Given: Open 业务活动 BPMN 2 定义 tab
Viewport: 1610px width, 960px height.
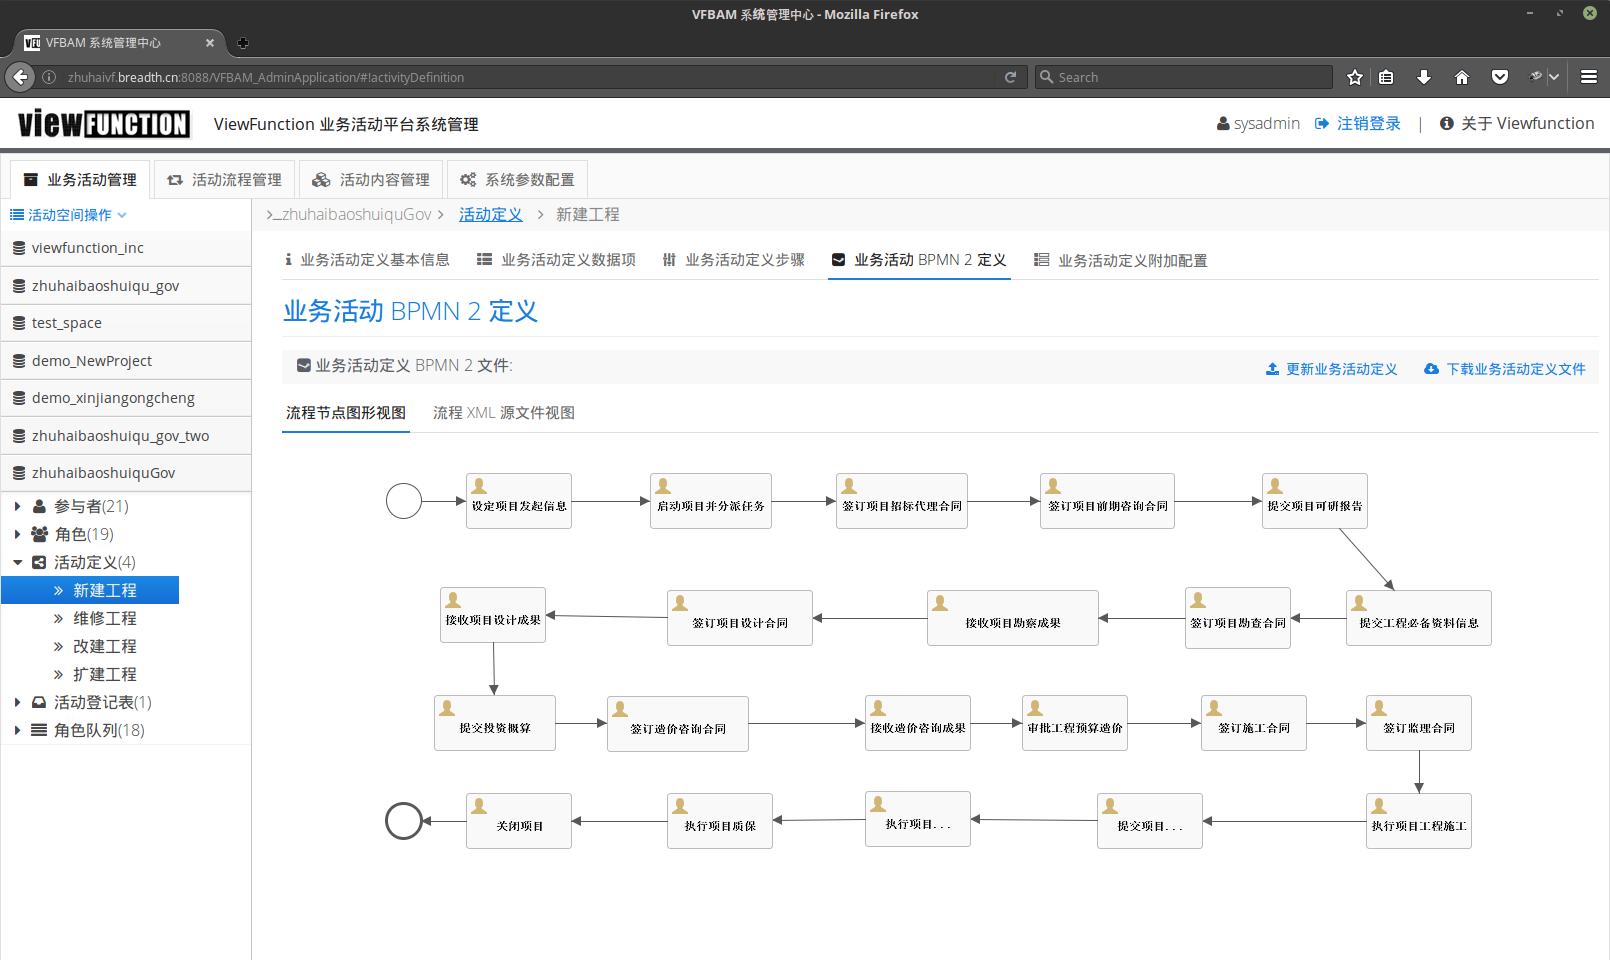Looking at the screenshot, I should [x=919, y=260].
